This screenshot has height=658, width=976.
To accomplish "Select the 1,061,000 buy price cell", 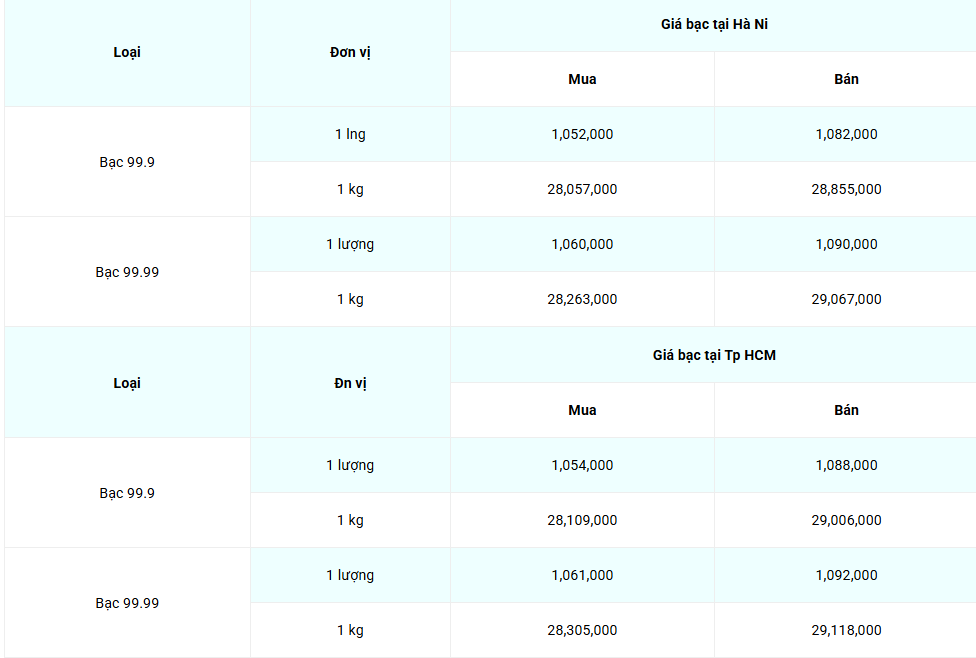I will point(582,575).
